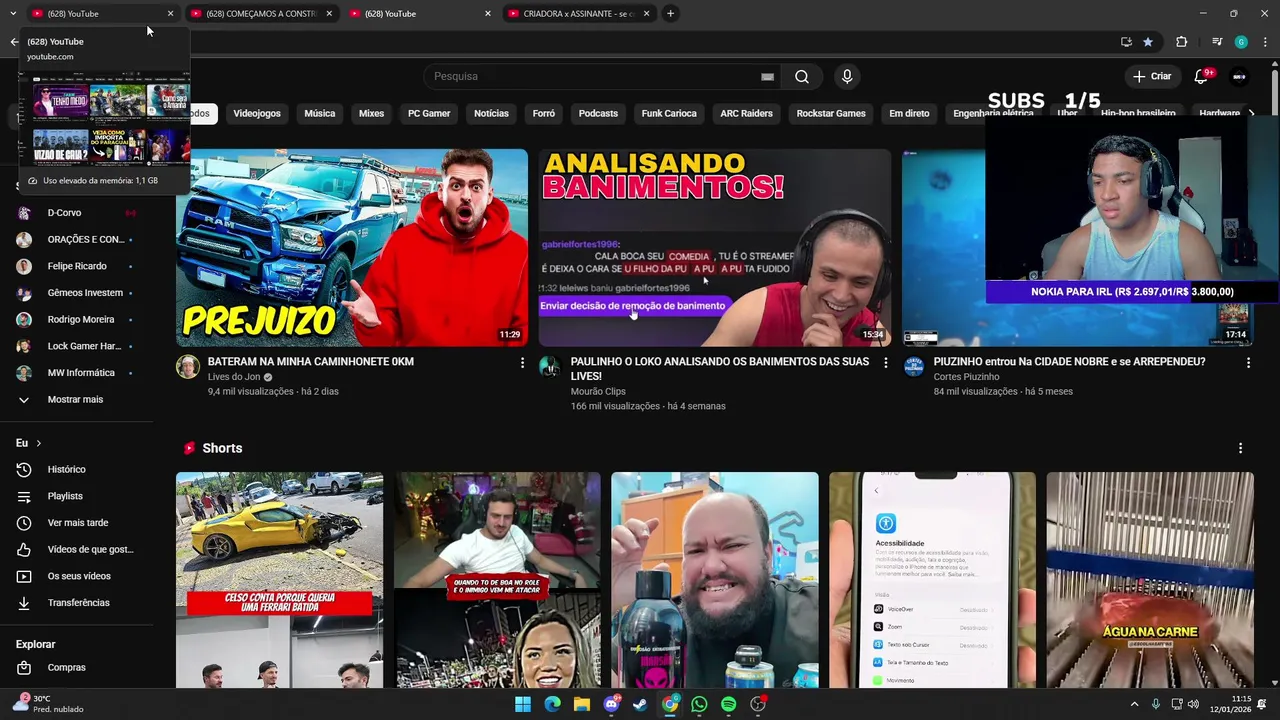Play the PREJUIZO truck video thumbnail
This screenshot has height=720, width=1280.
pyautogui.click(x=352, y=247)
